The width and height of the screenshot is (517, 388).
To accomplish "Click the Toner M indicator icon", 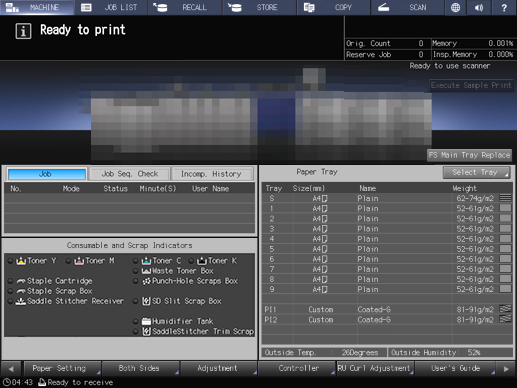I will coord(79,261).
